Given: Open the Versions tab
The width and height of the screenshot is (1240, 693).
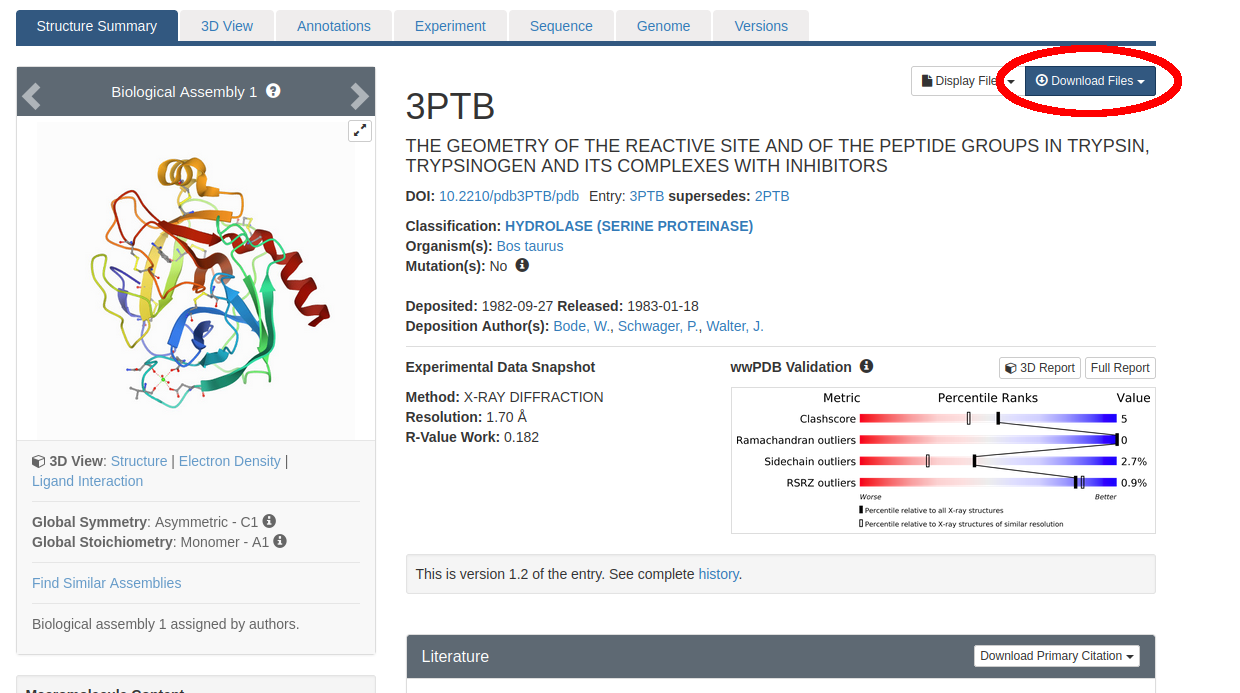Looking at the screenshot, I should pyautogui.click(x=761, y=26).
